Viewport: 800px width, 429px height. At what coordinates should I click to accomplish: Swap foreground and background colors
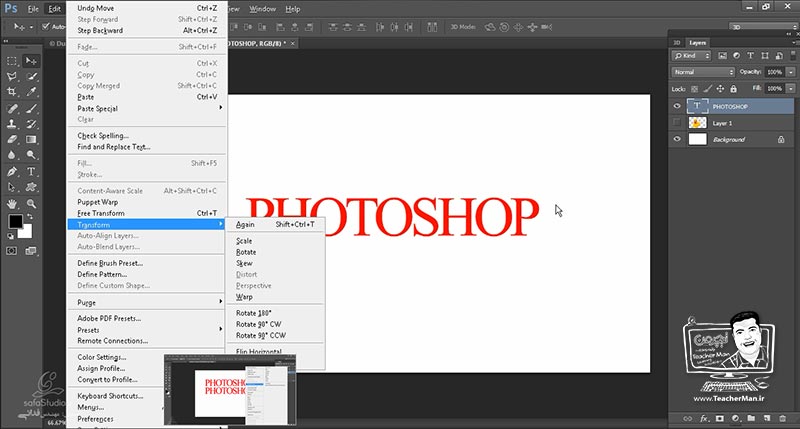pos(30,216)
